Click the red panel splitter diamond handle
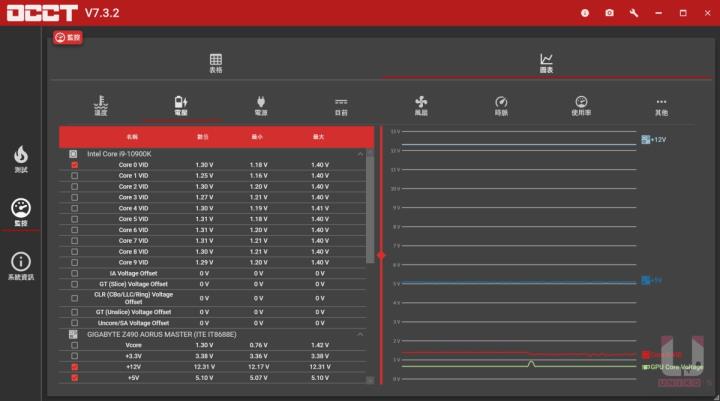Image resolution: width=720 pixels, height=401 pixels. (x=381, y=255)
